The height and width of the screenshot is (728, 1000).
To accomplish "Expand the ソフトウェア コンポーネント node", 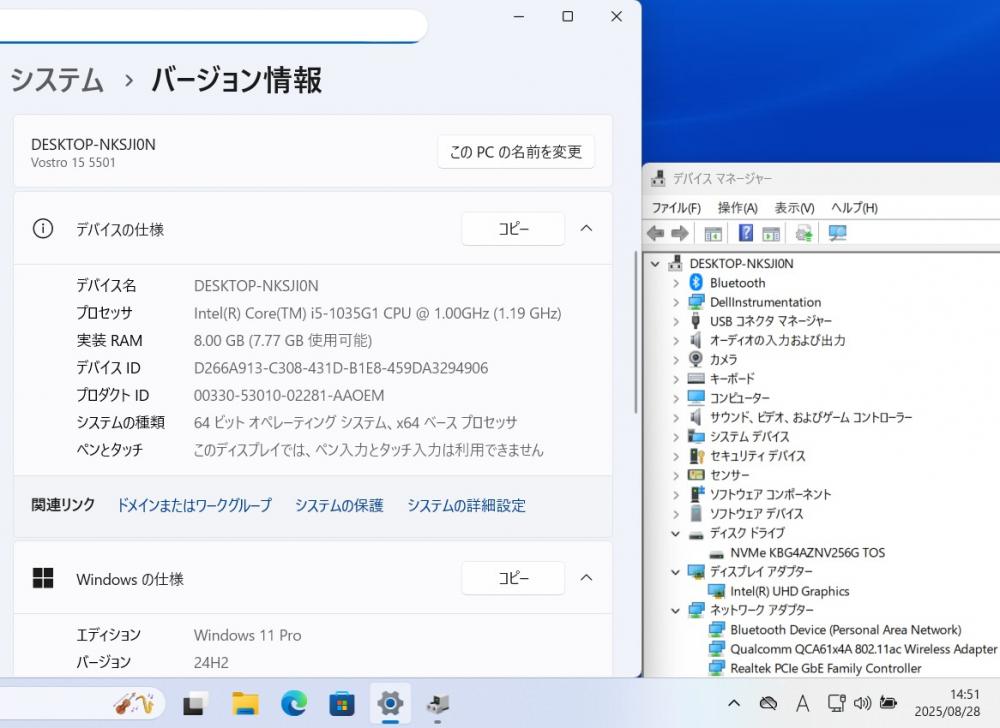I will (676, 495).
